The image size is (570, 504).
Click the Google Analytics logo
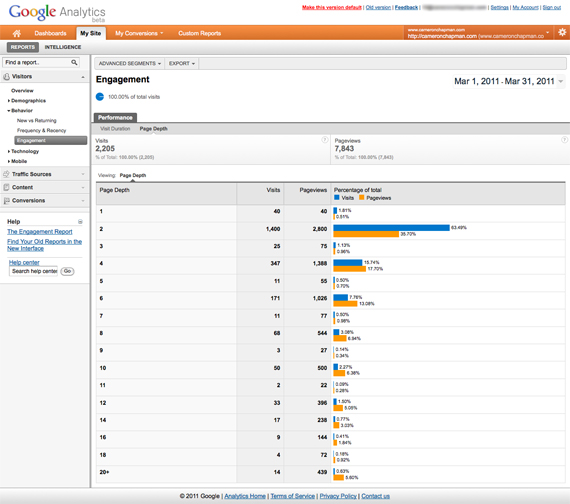pos(57,13)
